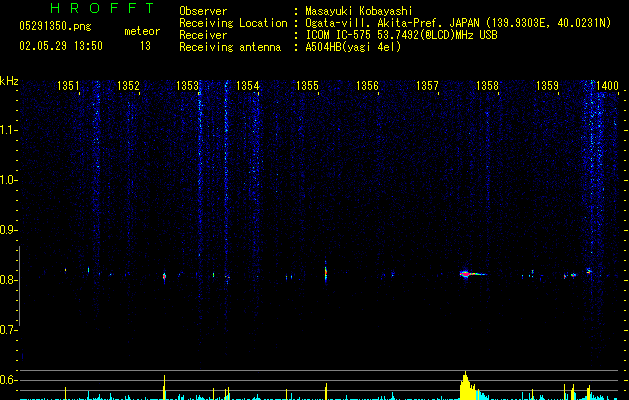Click the 0.7 kHz axis label
Image resolution: width=629 pixels, height=400 pixels.
pyautogui.click(x=9, y=330)
